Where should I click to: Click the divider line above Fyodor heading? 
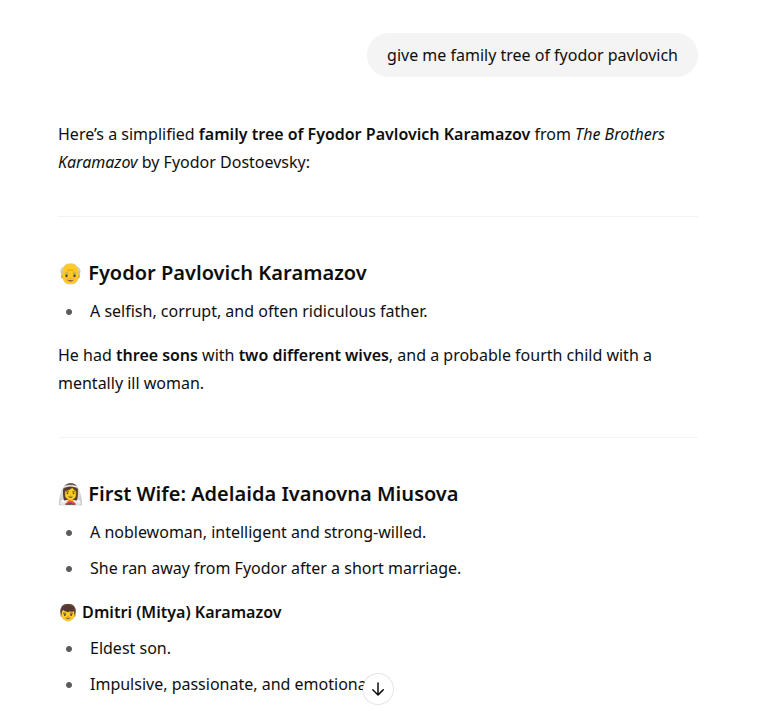coord(378,216)
